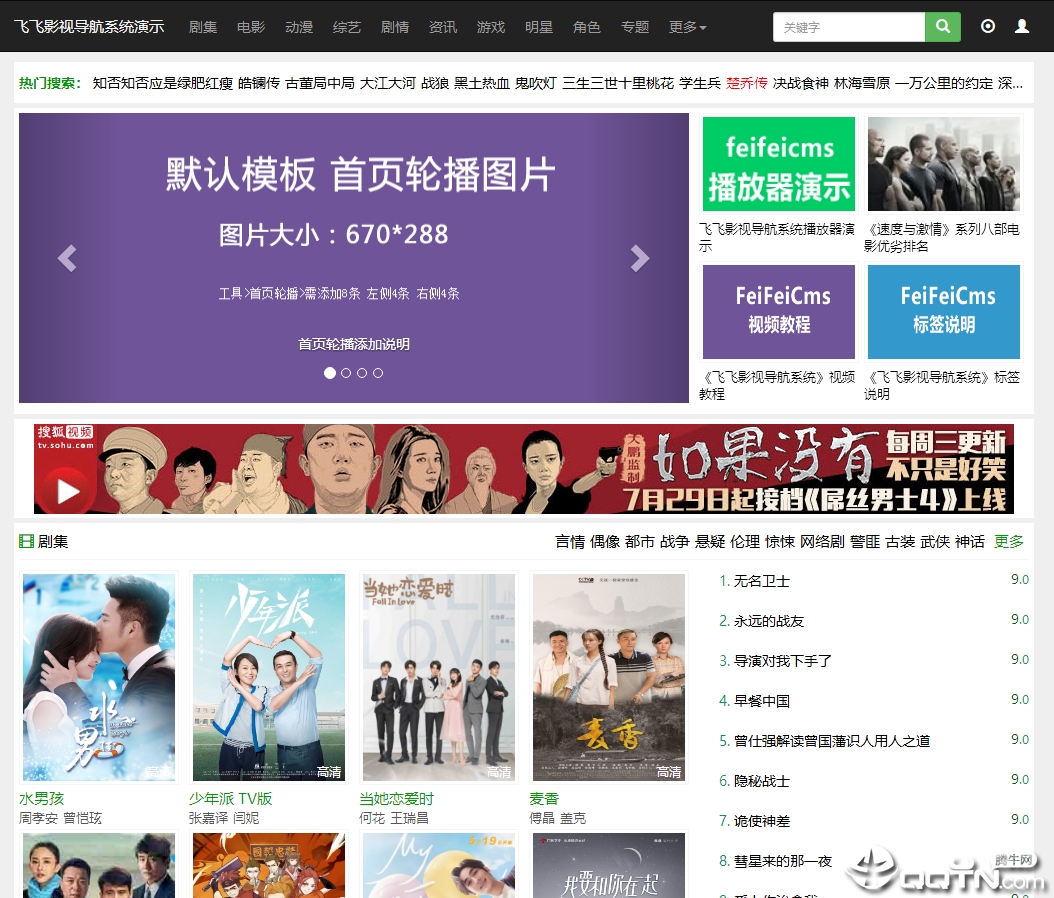
Task: Open ranked item 永远的战友
Action: [x=769, y=621]
